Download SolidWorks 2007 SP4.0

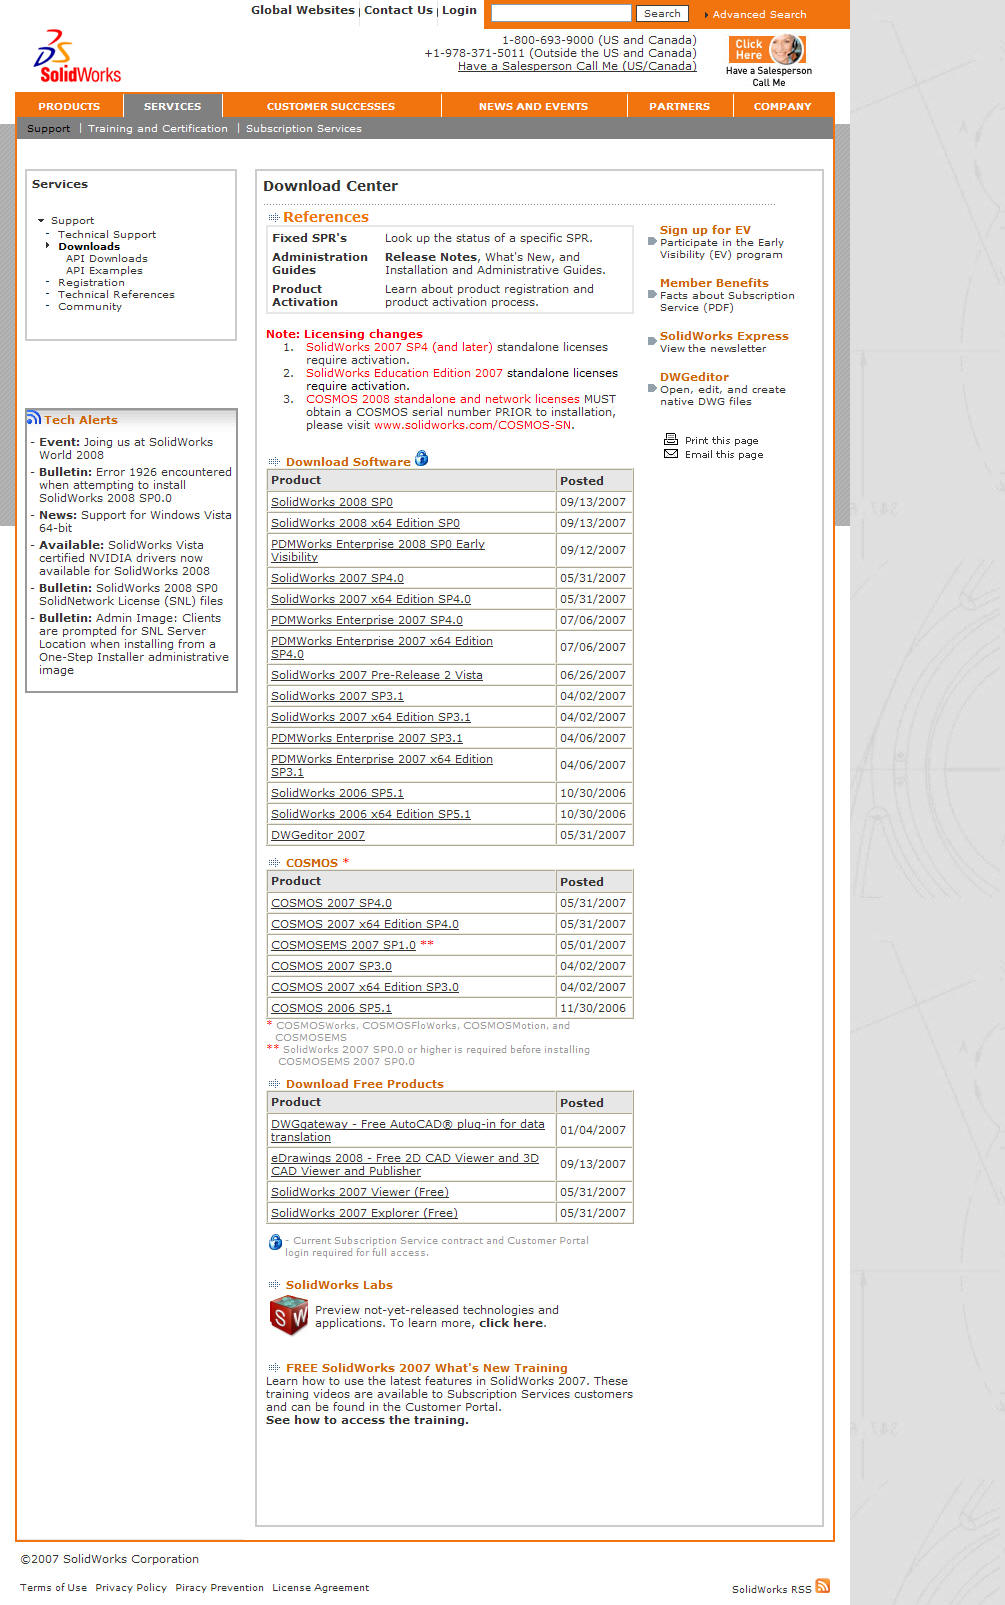pyautogui.click(x=337, y=578)
